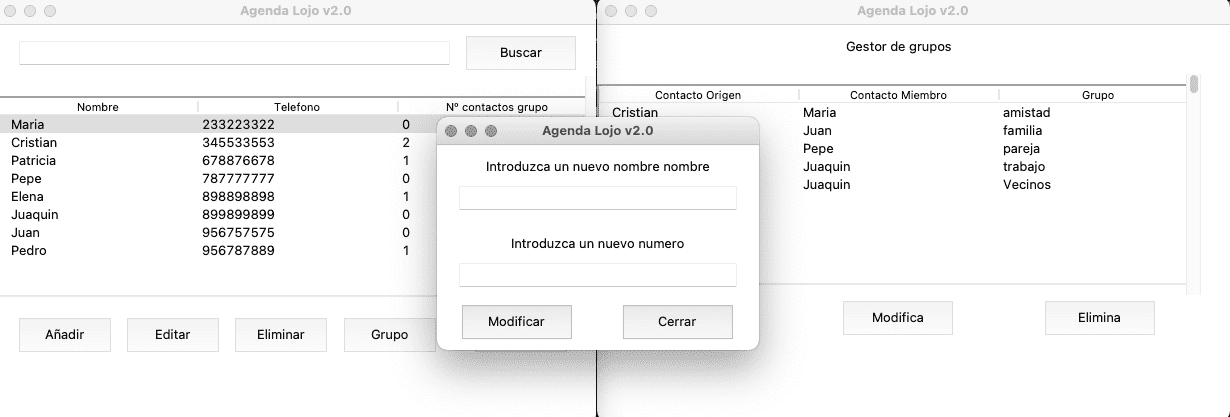
Task: Select the familia group row
Action: point(1022,131)
